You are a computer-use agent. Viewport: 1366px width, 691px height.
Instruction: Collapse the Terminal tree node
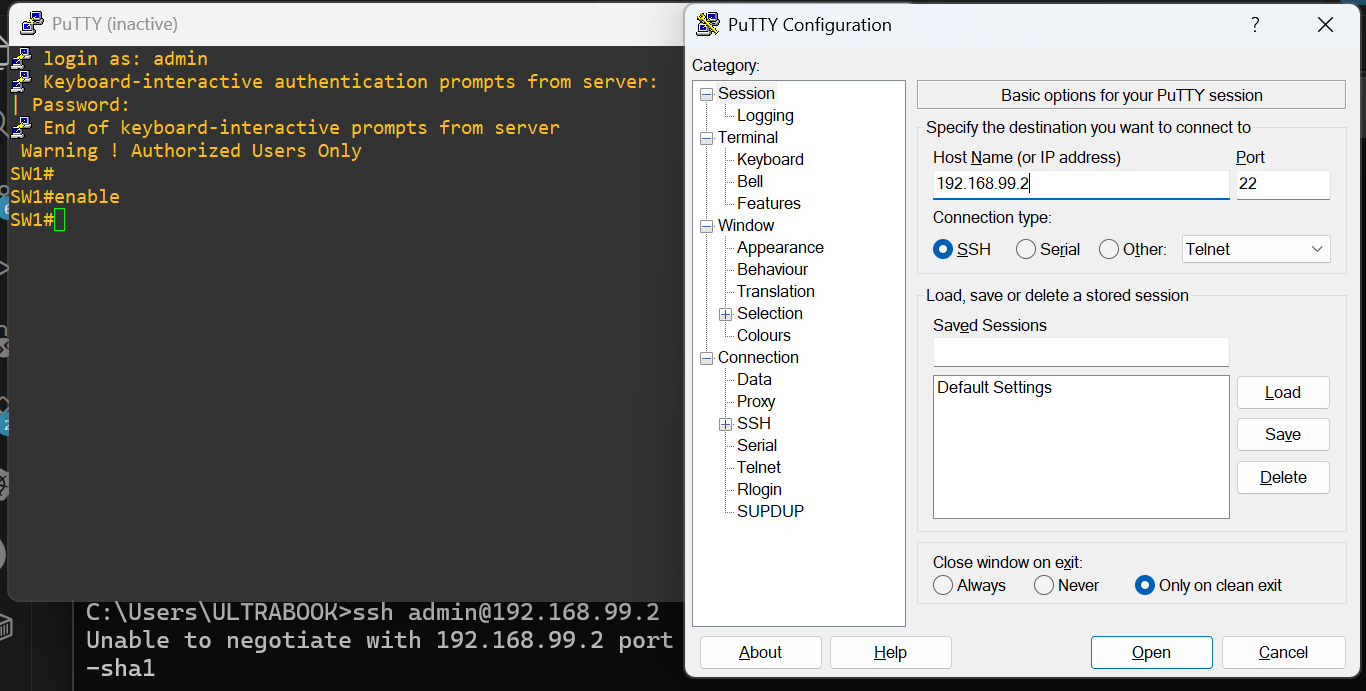(x=707, y=138)
